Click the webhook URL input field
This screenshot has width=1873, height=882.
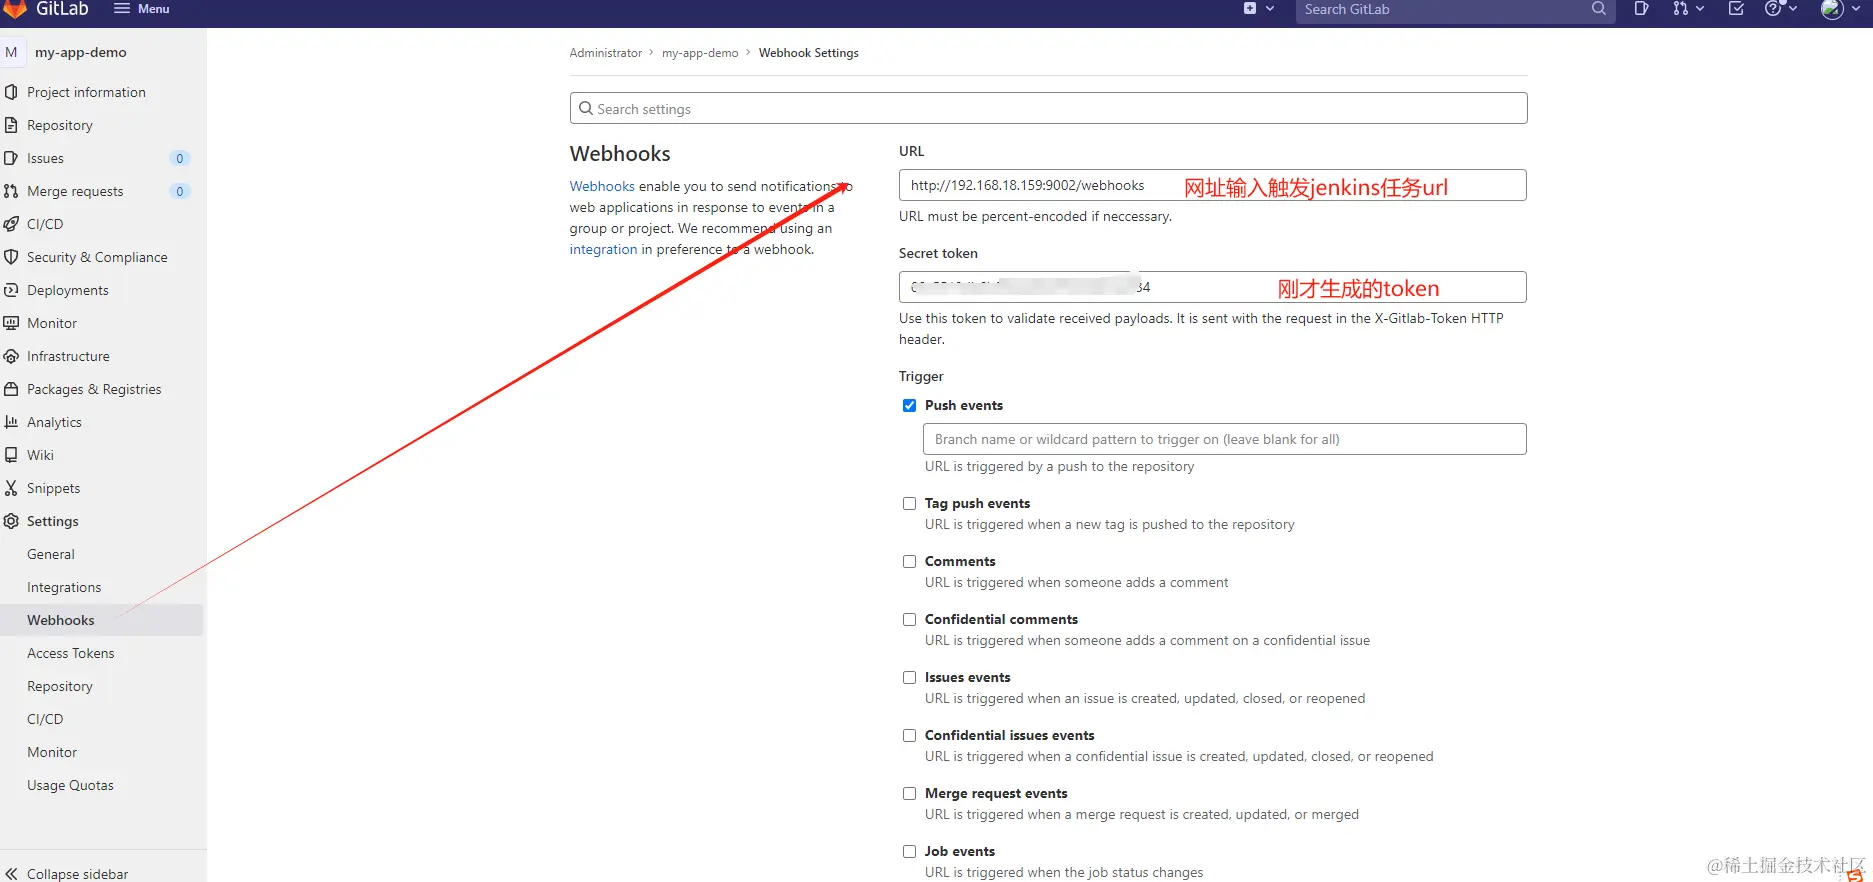(1212, 185)
